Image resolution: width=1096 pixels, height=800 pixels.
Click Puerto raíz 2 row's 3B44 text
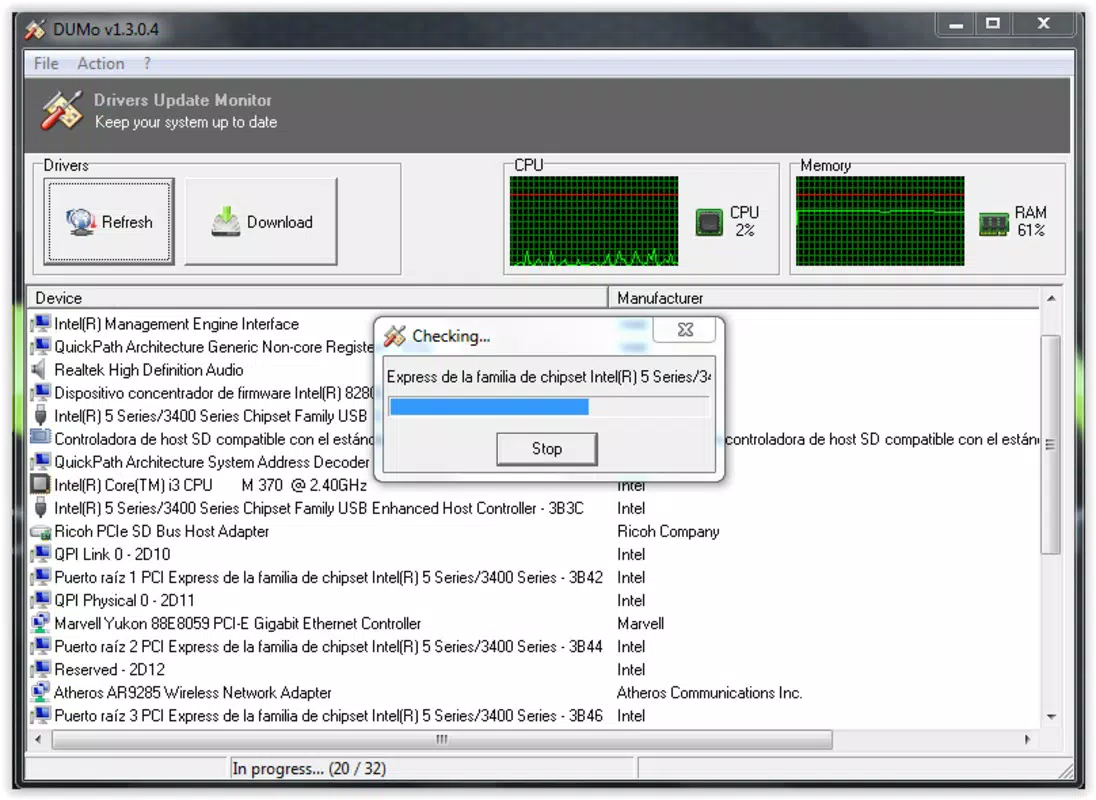(x=586, y=647)
